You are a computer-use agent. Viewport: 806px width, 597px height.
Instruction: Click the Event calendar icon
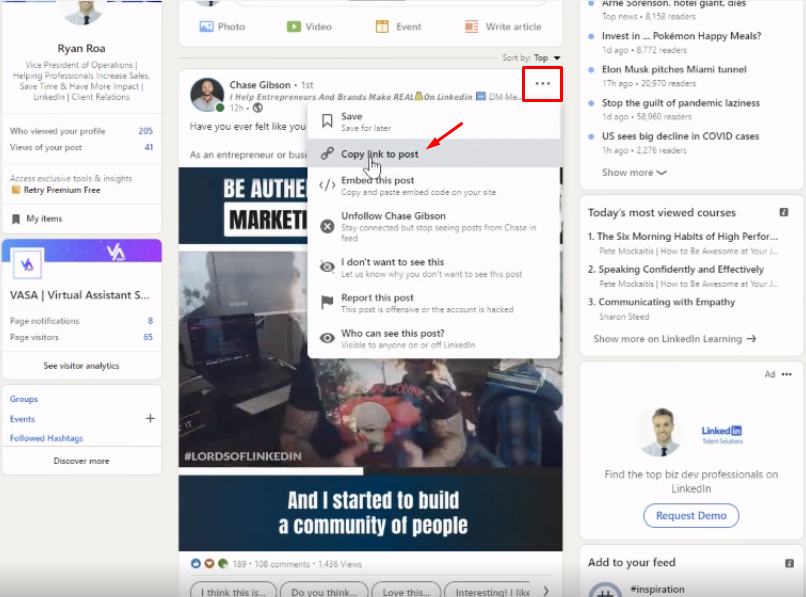click(382, 26)
